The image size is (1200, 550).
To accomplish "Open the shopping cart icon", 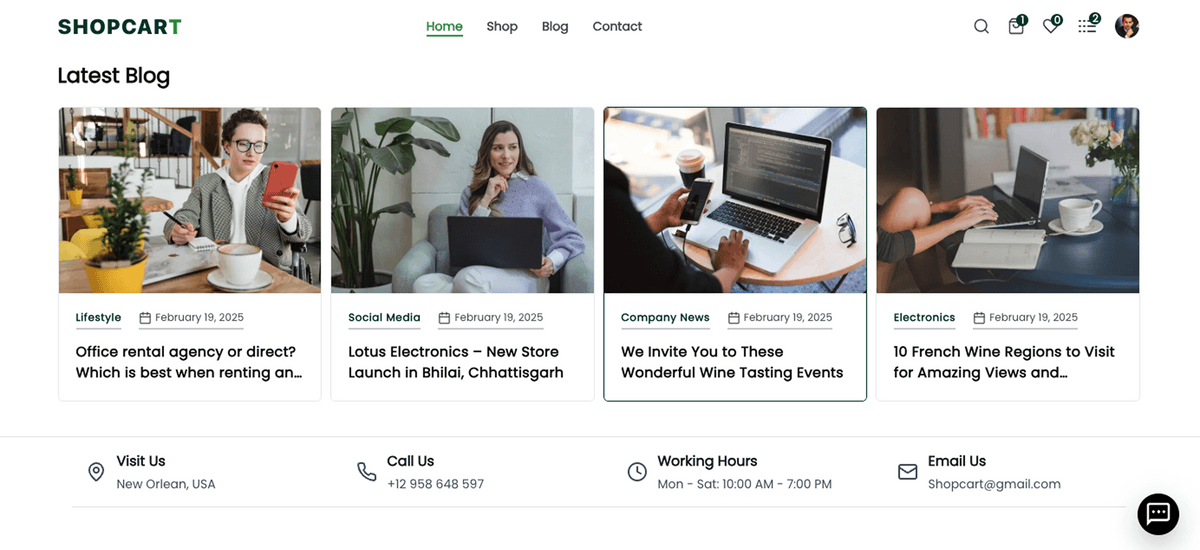I will click(1016, 27).
